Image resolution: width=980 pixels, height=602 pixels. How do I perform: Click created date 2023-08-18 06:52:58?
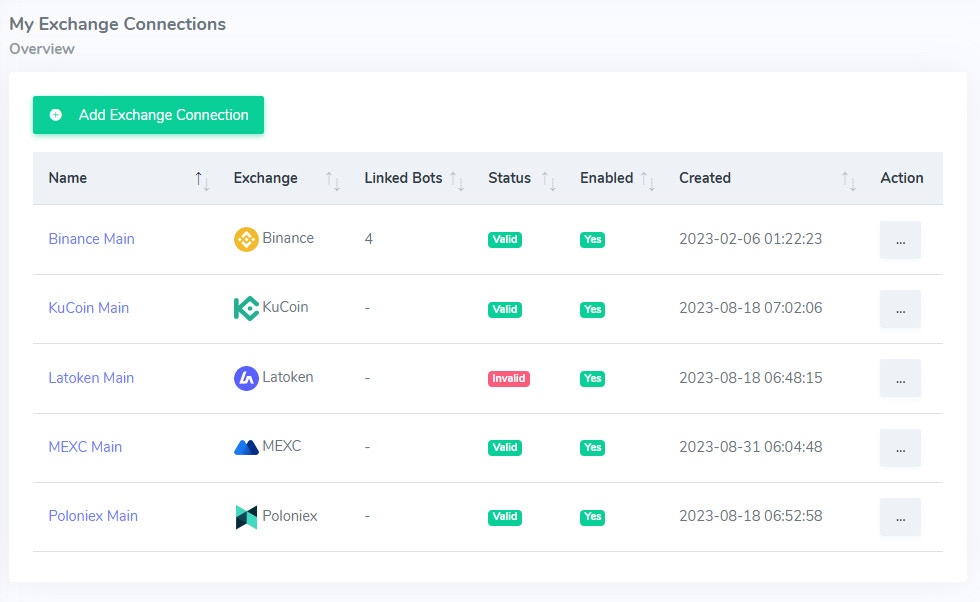[751, 516]
